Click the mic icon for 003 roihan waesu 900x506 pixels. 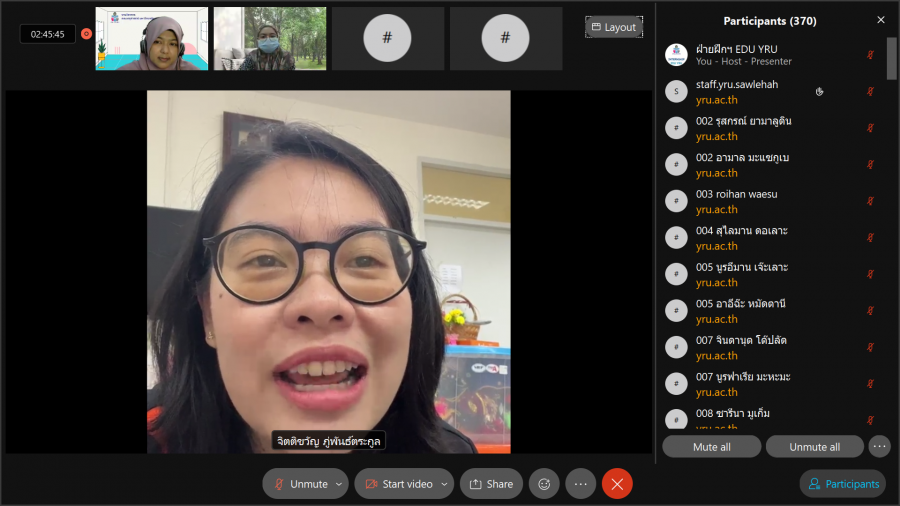pyautogui.click(x=869, y=201)
